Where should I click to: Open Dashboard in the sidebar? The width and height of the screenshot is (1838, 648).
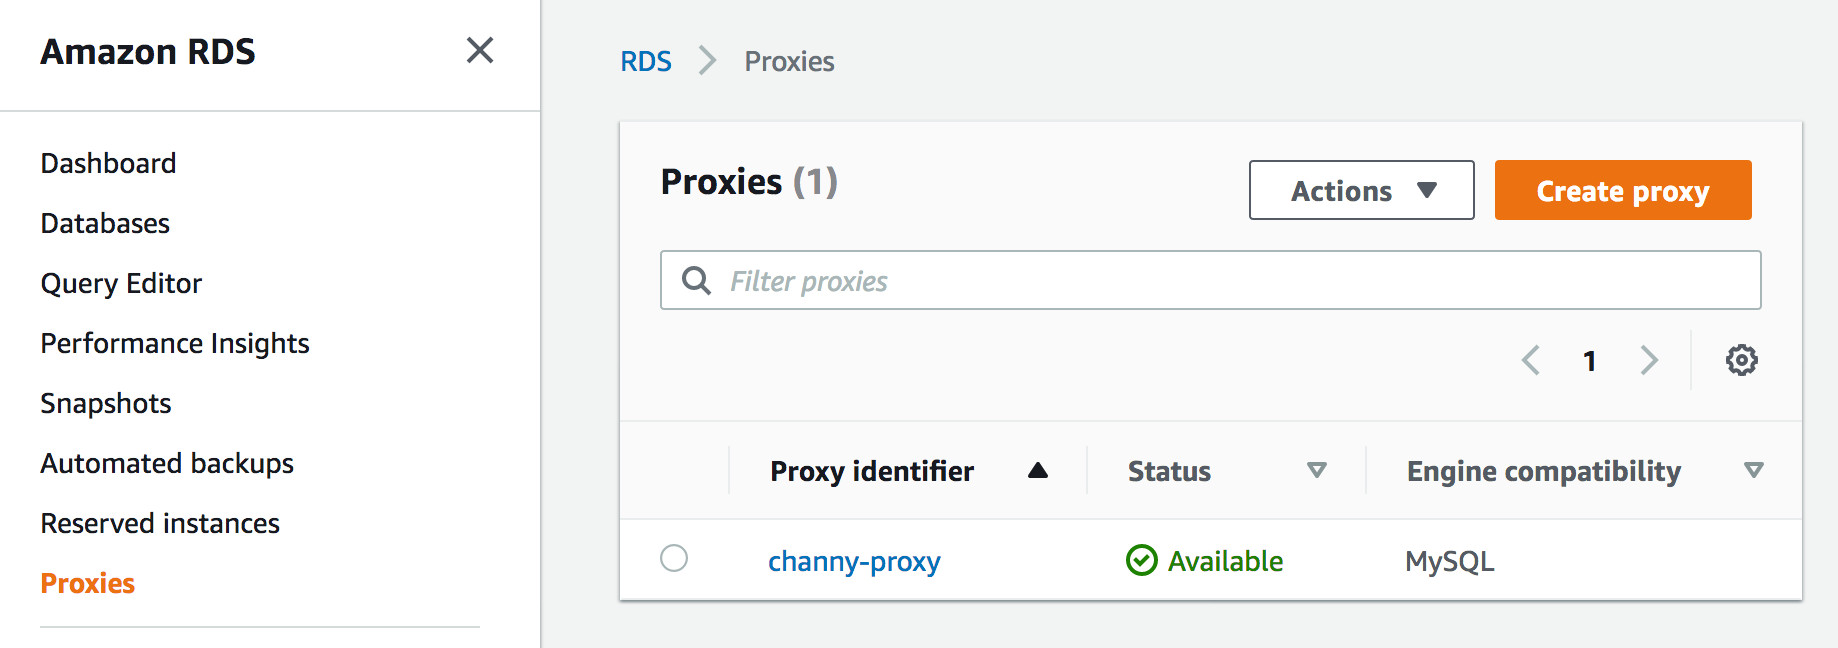(108, 163)
